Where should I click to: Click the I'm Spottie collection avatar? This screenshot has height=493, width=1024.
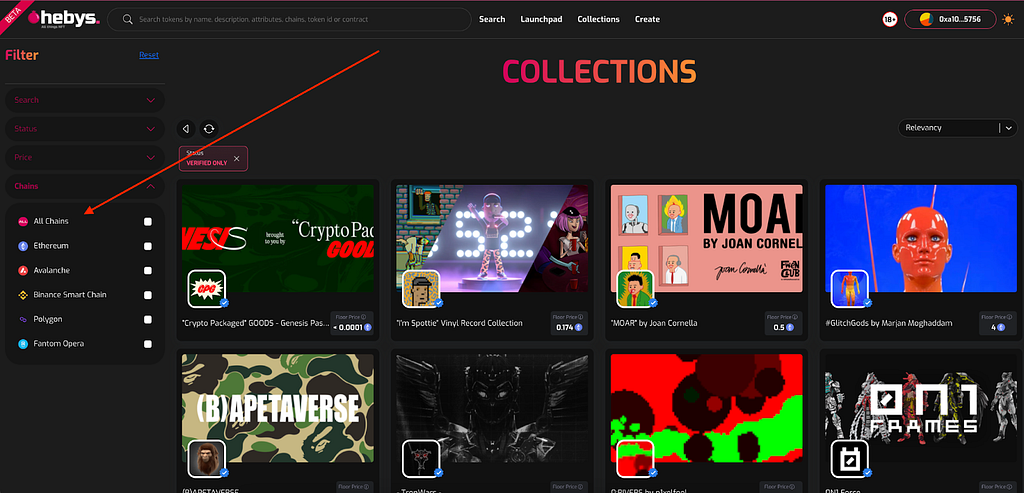pos(421,289)
